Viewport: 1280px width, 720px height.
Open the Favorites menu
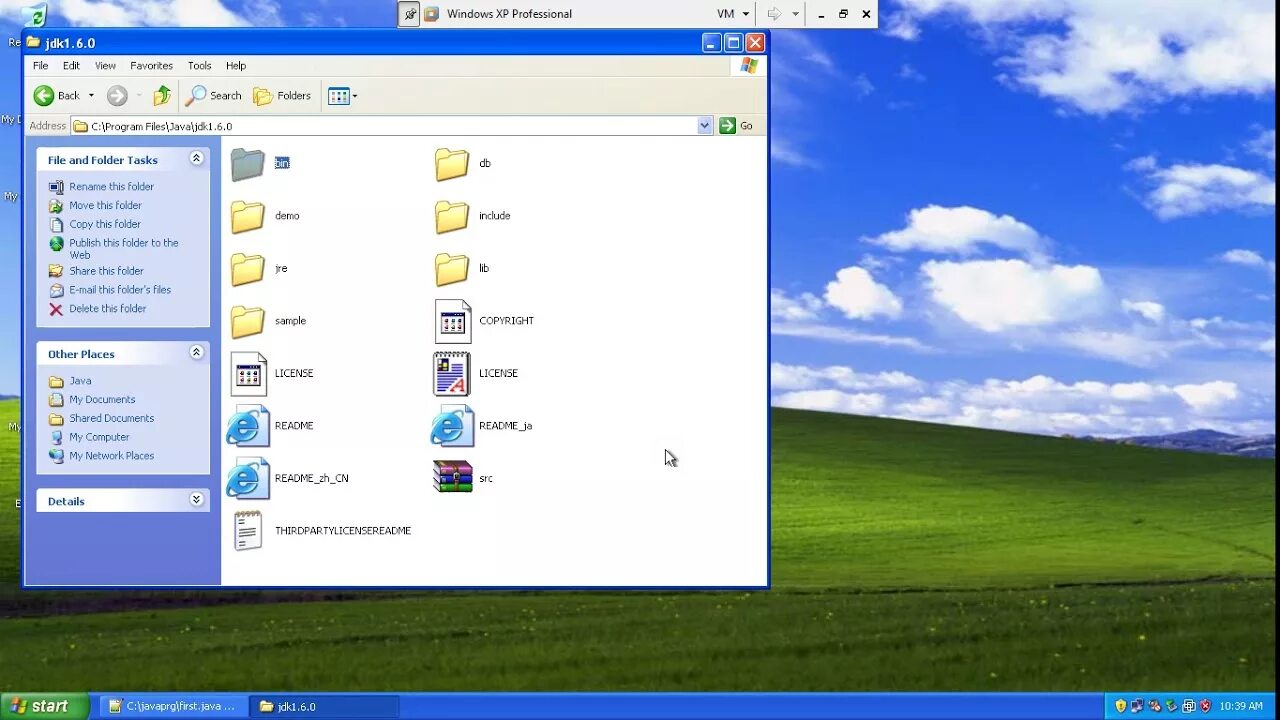coord(151,66)
